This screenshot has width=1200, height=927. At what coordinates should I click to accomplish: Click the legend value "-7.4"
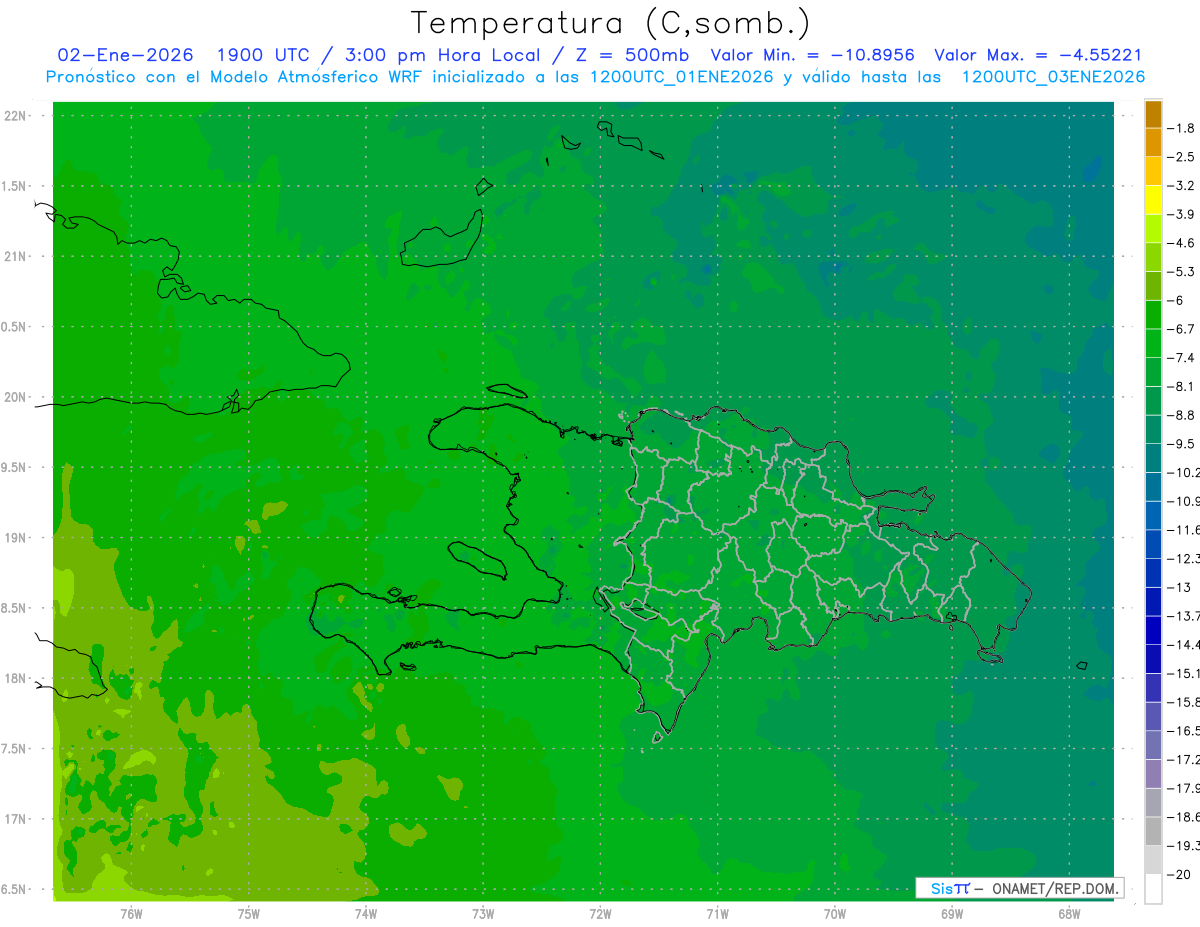[x=1182, y=358]
